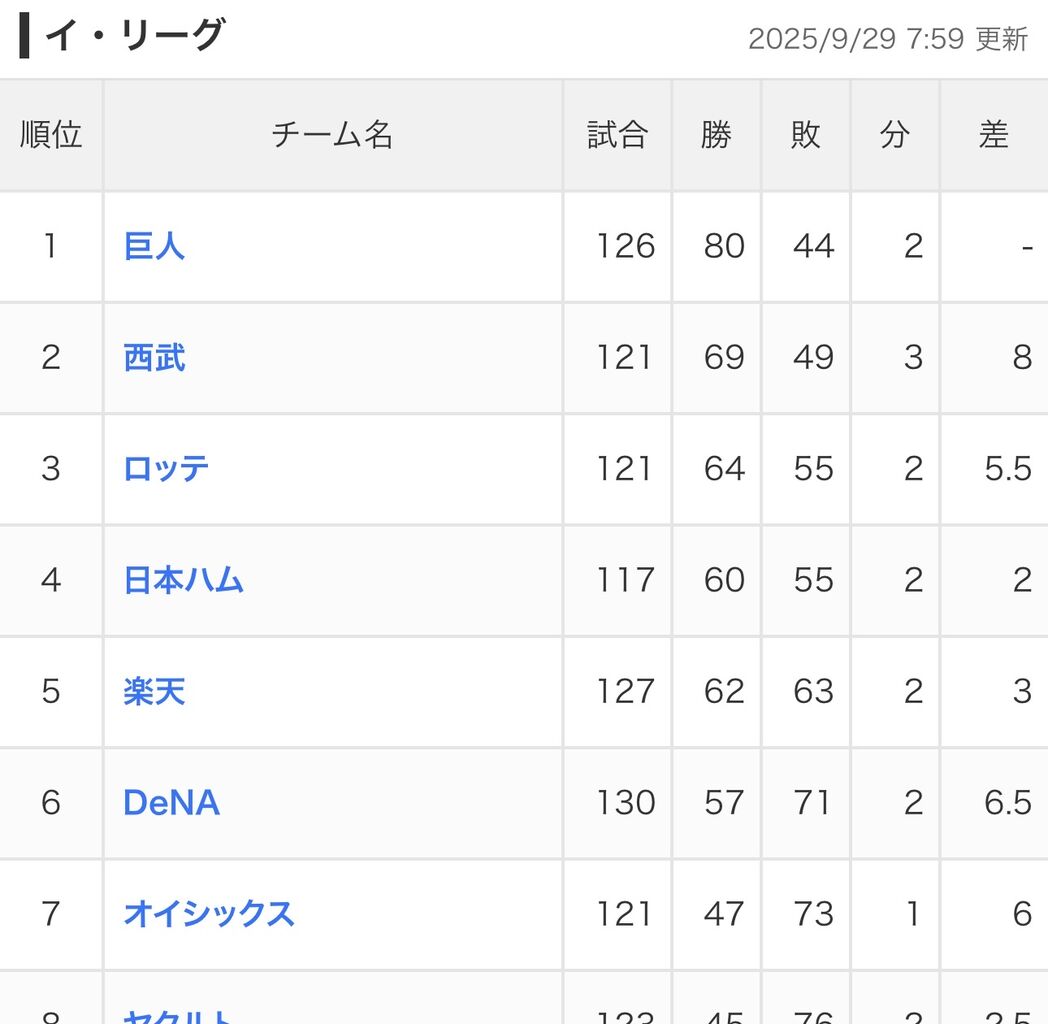The width and height of the screenshot is (1048, 1024).
Task: Click the 分 column header
Action: [894, 135]
